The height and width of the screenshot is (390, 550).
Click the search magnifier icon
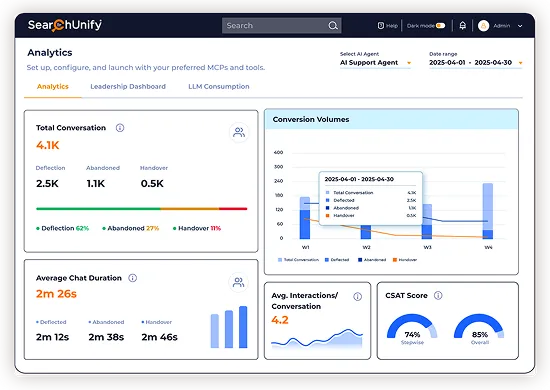coord(333,26)
